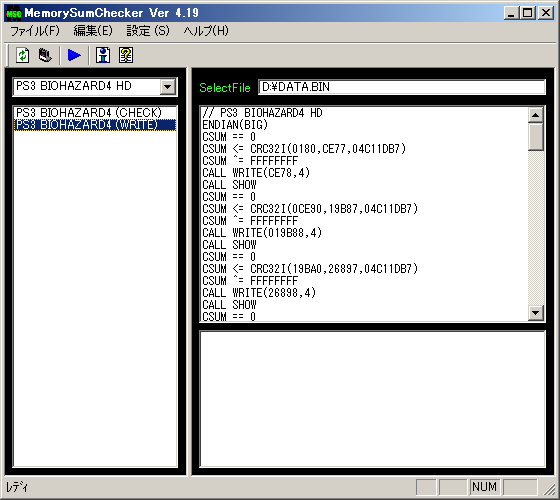Click the yellow question mark help icon
This screenshot has height=500, width=560.
126,55
